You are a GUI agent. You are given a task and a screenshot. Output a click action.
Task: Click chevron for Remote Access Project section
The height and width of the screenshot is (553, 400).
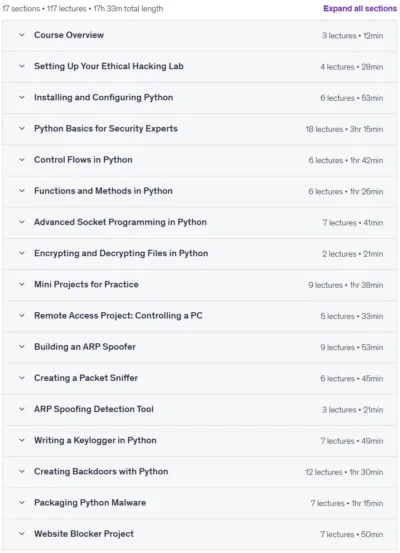[22, 315]
